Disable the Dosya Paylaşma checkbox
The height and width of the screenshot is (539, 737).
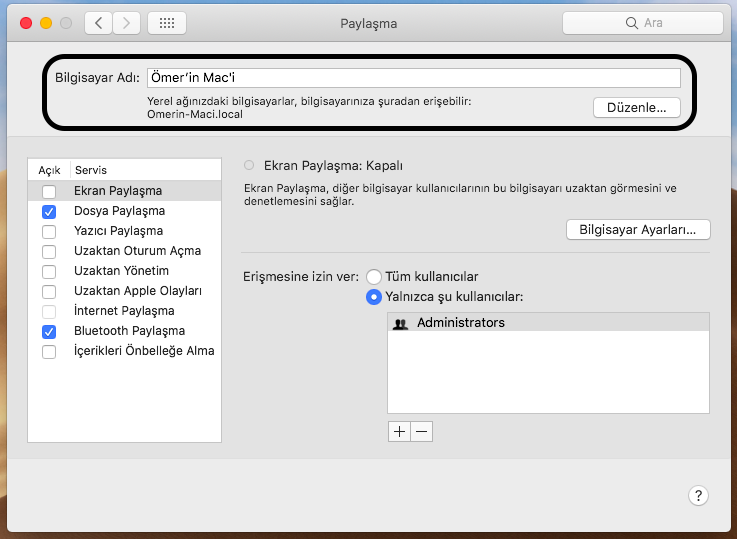(49, 211)
